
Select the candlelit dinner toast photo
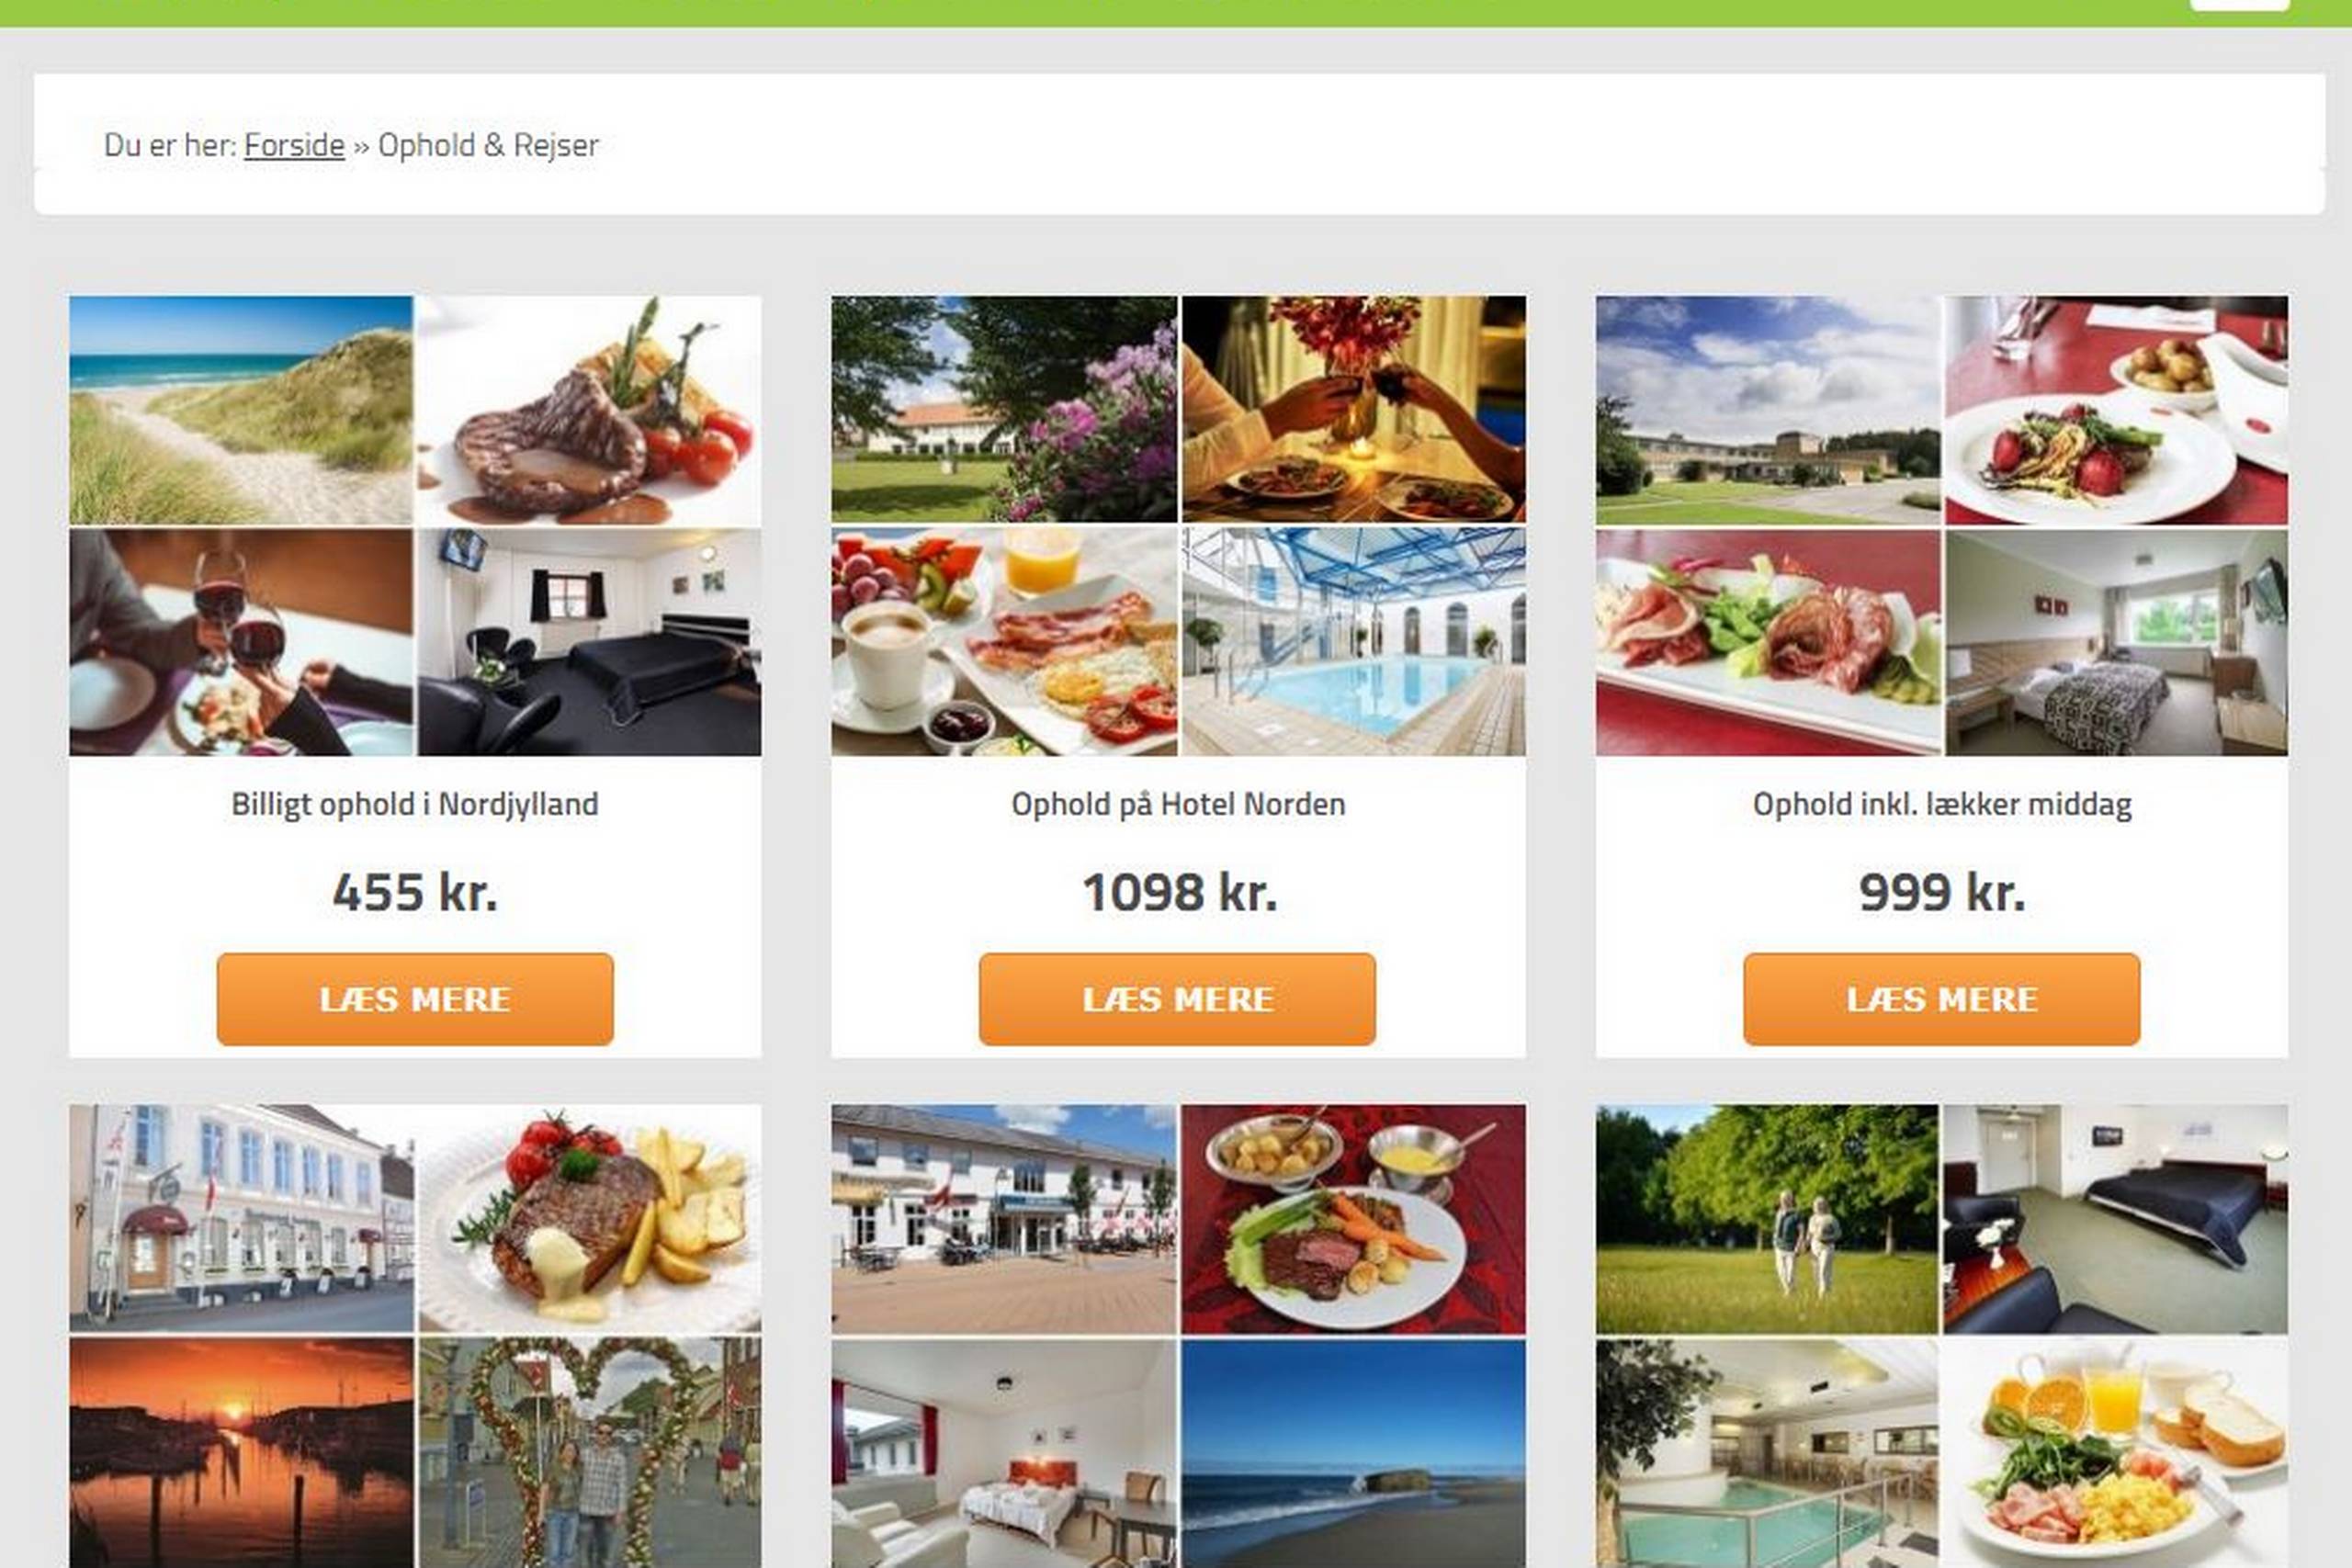1354,409
